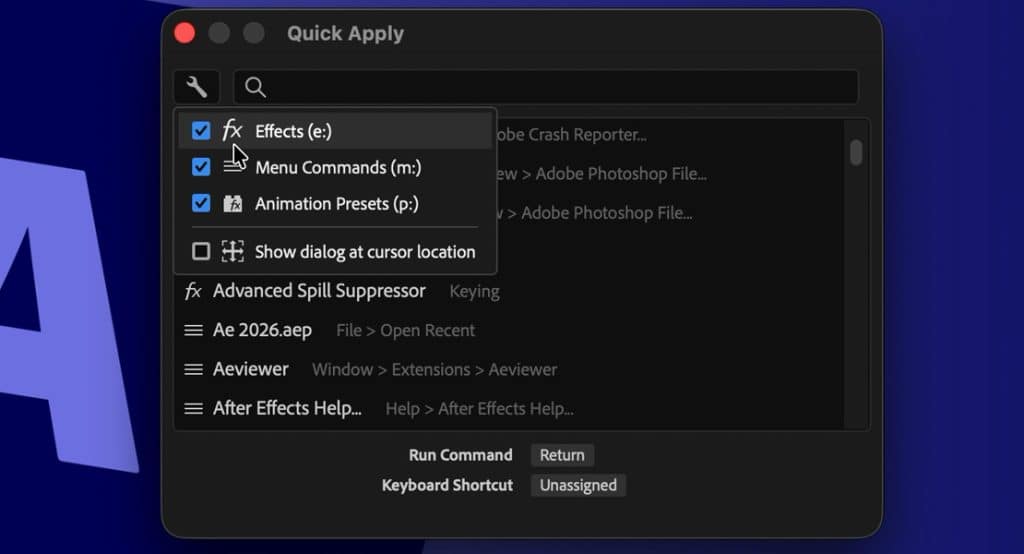Screen dimensions: 1024x554
Task: Click fx icon next to Advanced Spill Suppressor
Action: 193,291
